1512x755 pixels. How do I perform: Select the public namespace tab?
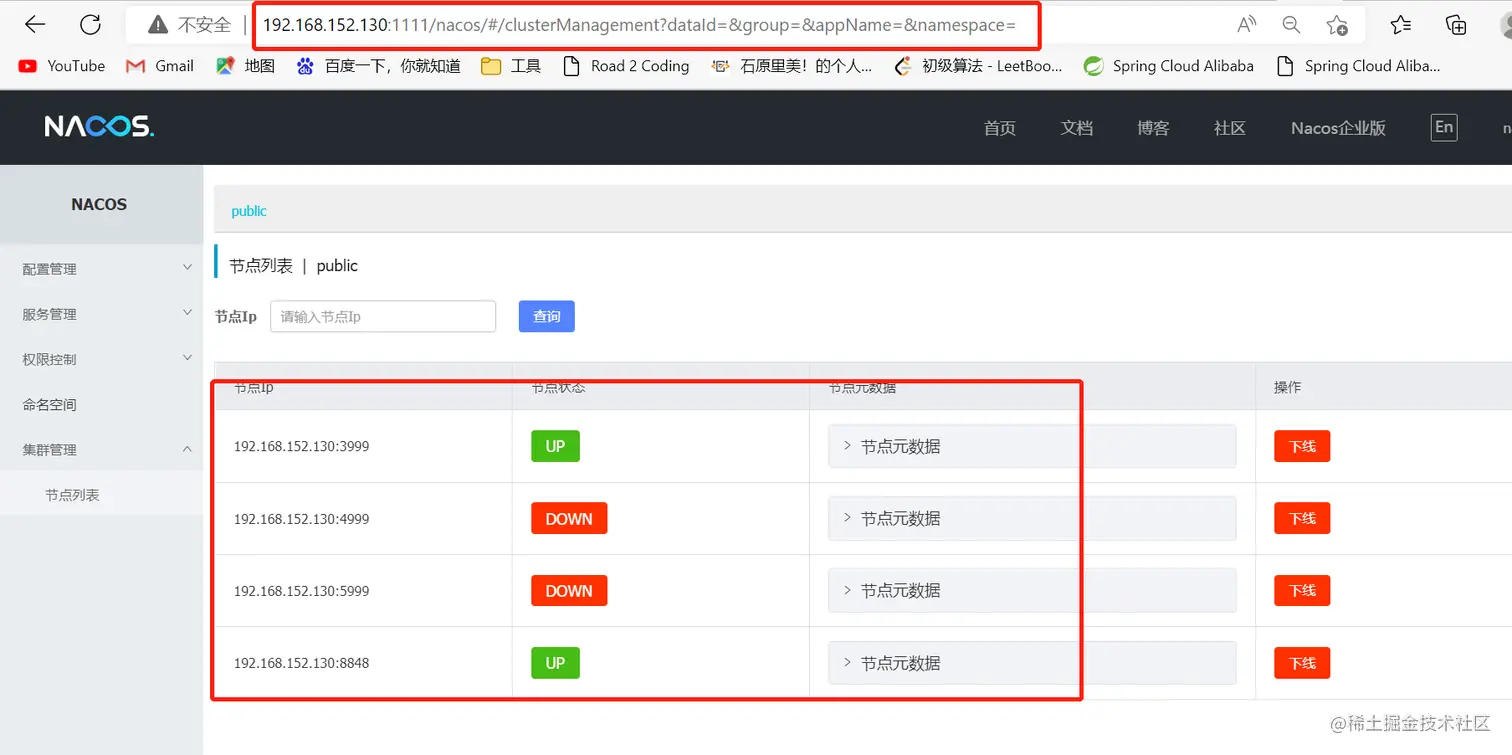click(x=249, y=211)
